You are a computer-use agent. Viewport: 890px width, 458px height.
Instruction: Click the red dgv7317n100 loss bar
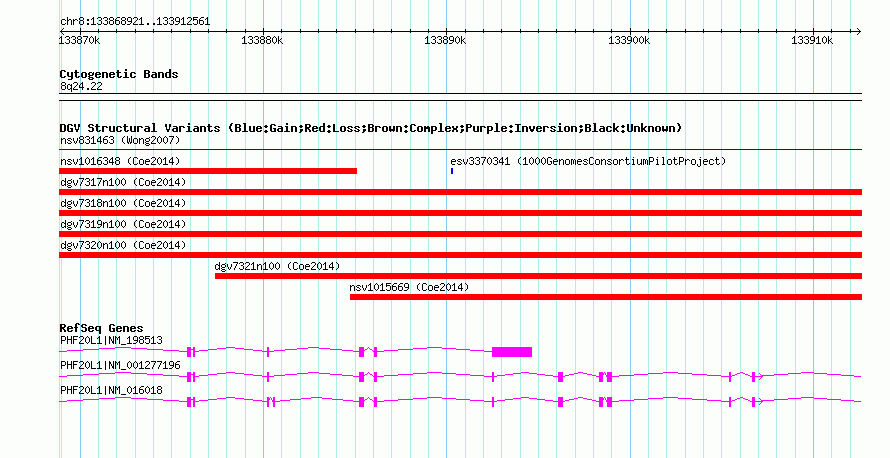click(x=460, y=192)
